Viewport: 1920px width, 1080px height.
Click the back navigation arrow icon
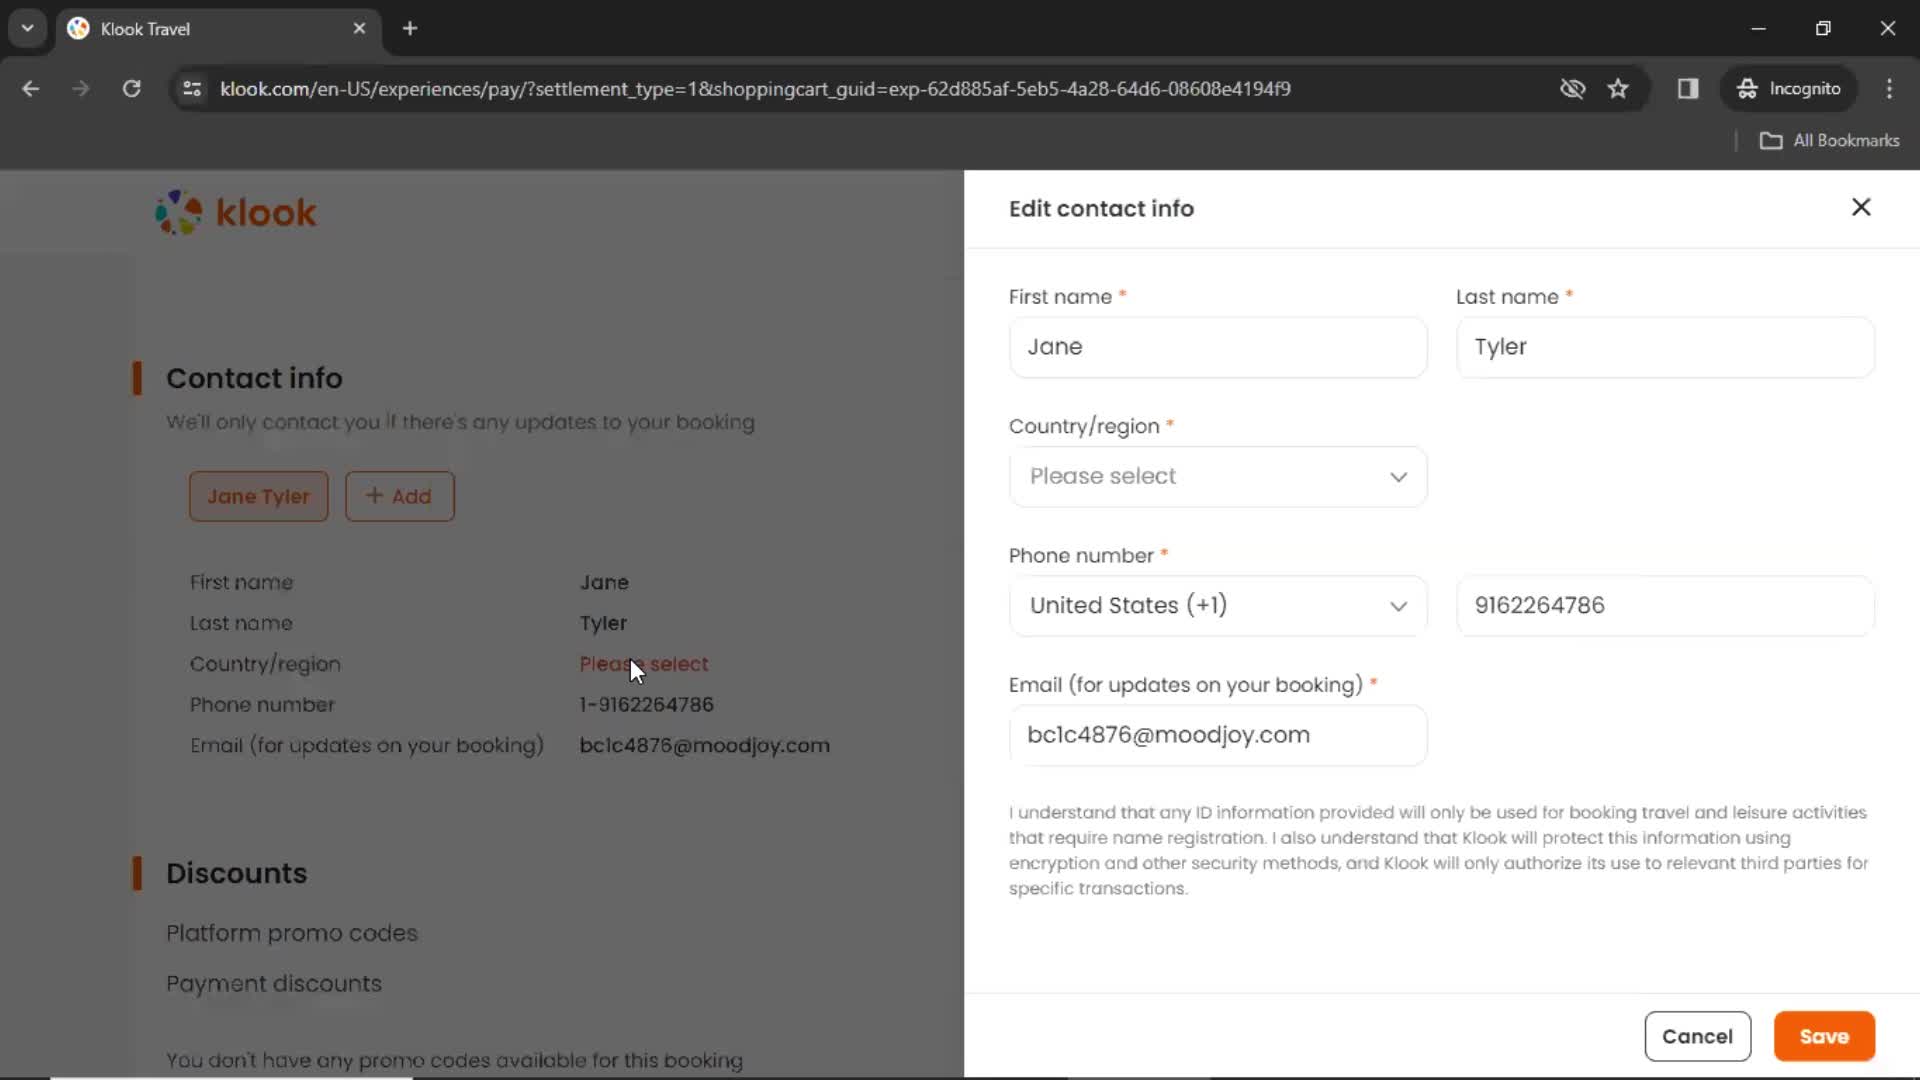click(32, 88)
